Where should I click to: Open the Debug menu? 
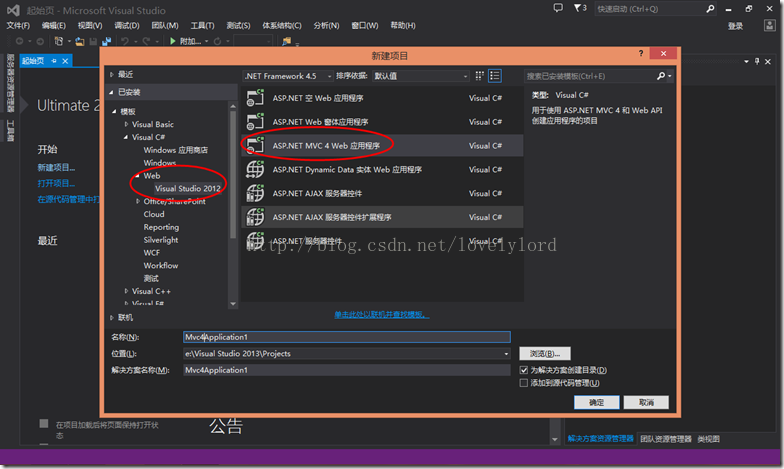pos(126,26)
